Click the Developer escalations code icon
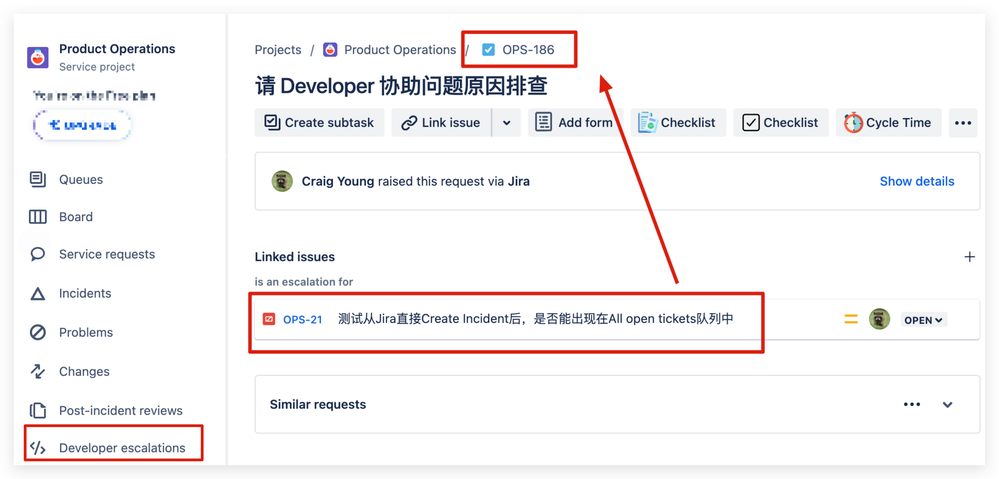Viewport: 999px width, 479px height. point(38,448)
